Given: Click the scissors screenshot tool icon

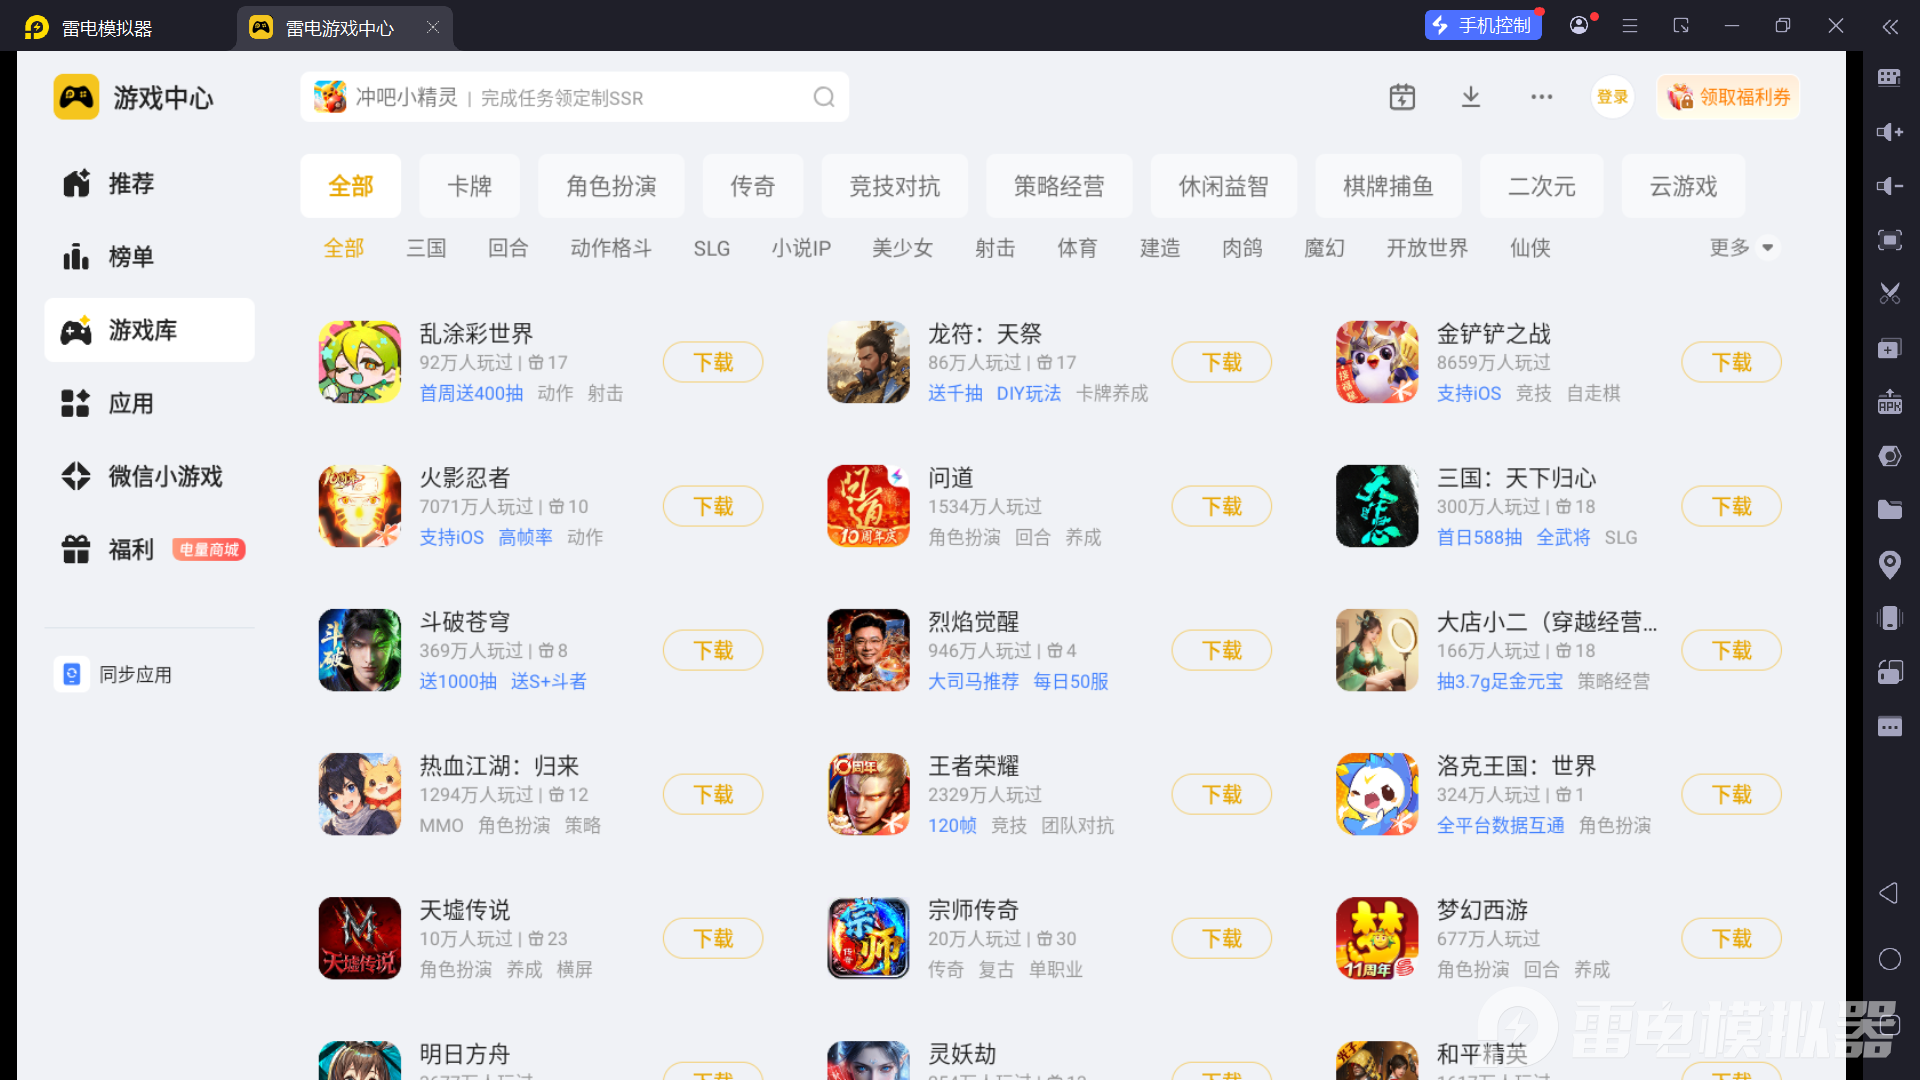Looking at the screenshot, I should [x=1889, y=294].
